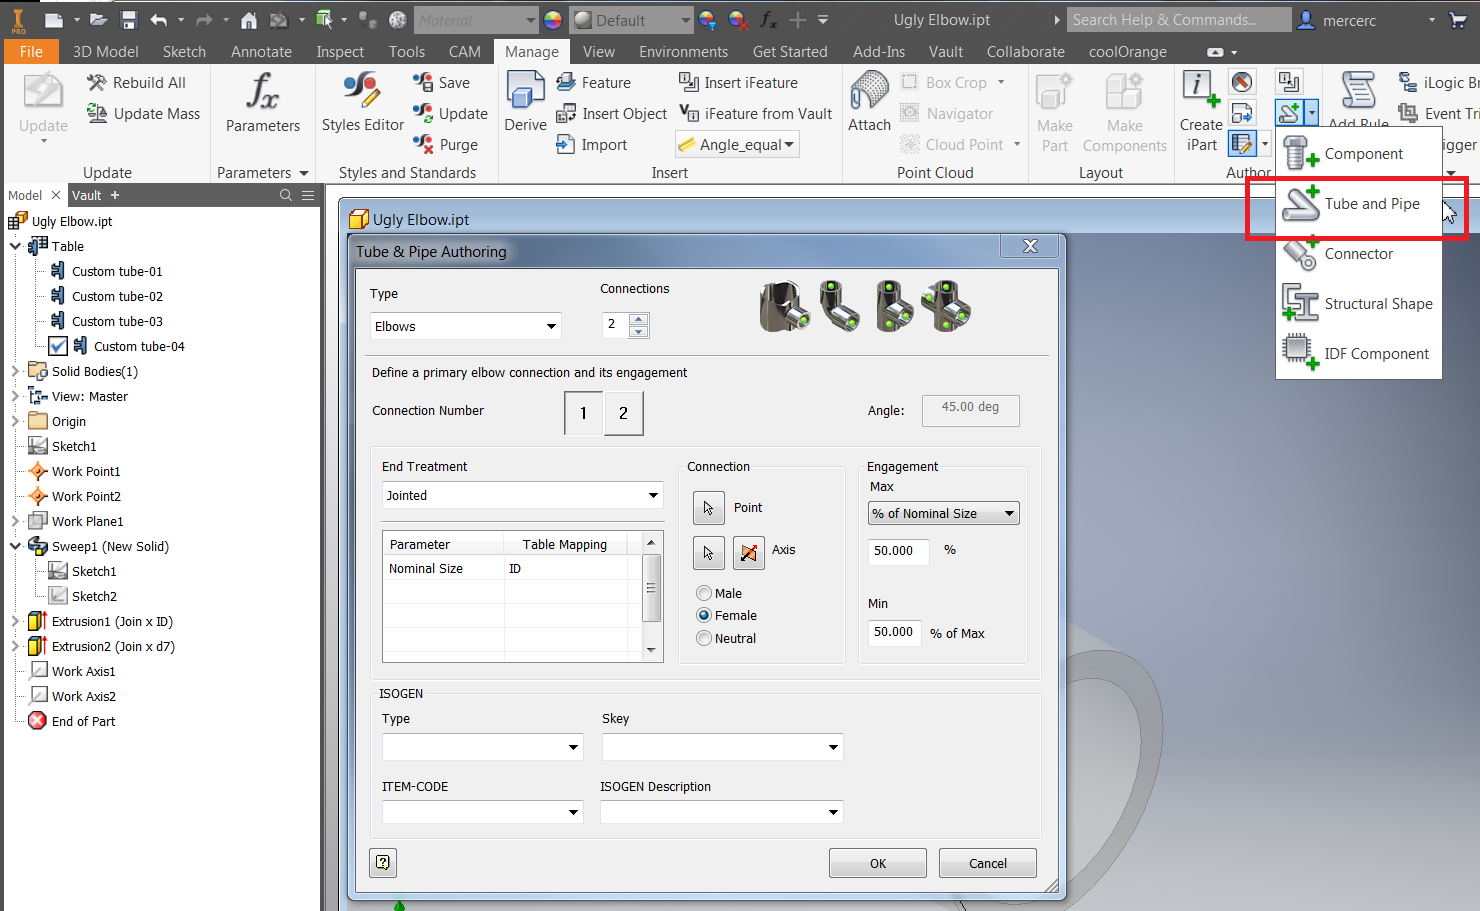Select the Neutral connection radio button

coord(704,638)
